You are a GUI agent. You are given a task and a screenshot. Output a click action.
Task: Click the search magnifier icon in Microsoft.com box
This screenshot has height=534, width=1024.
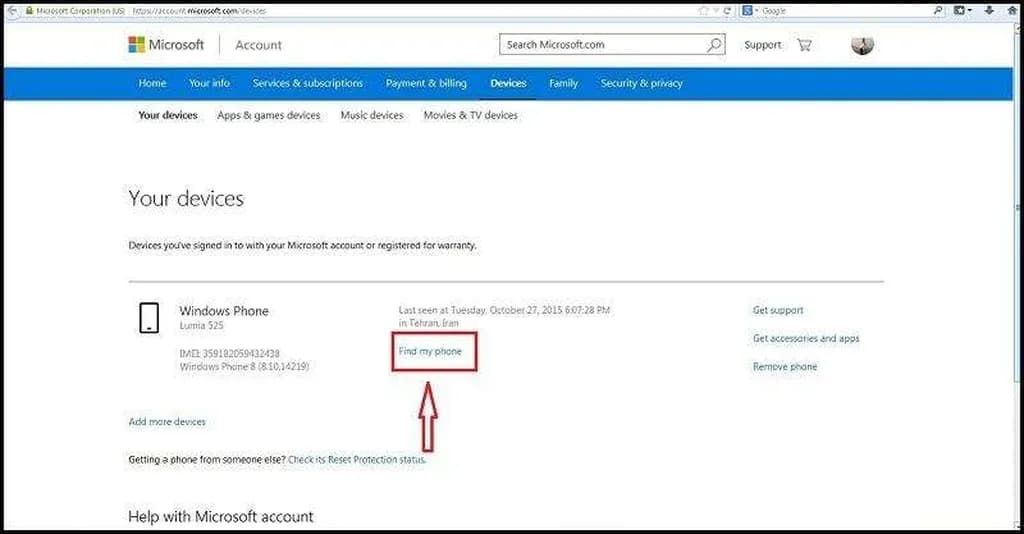click(x=714, y=45)
